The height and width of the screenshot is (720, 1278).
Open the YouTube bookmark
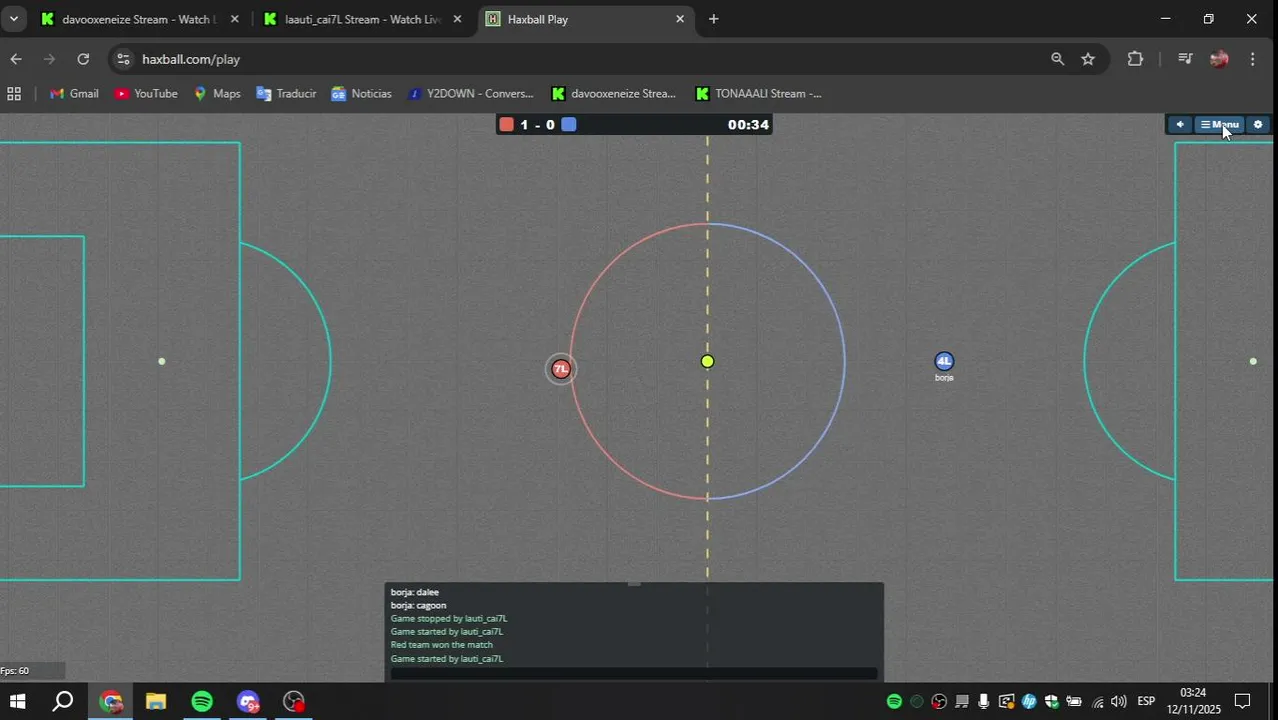145,93
